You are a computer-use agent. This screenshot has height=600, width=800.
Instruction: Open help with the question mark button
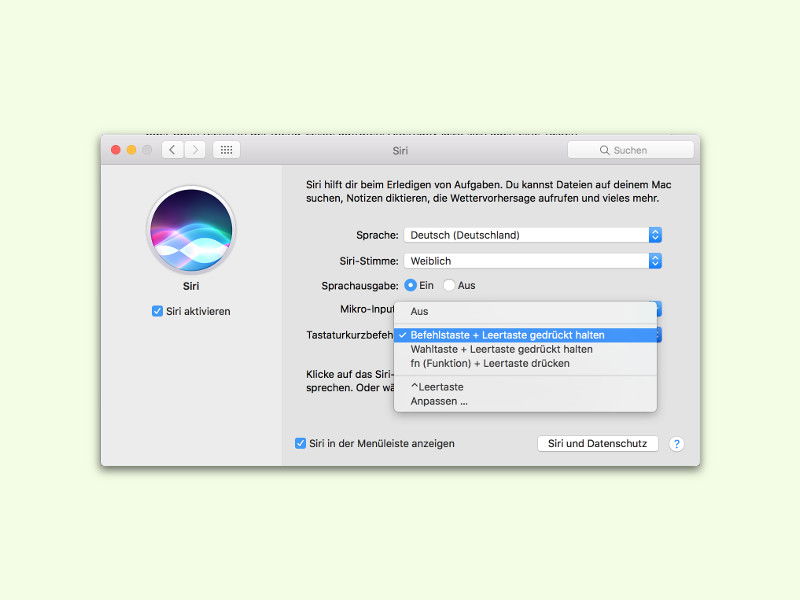(x=677, y=444)
